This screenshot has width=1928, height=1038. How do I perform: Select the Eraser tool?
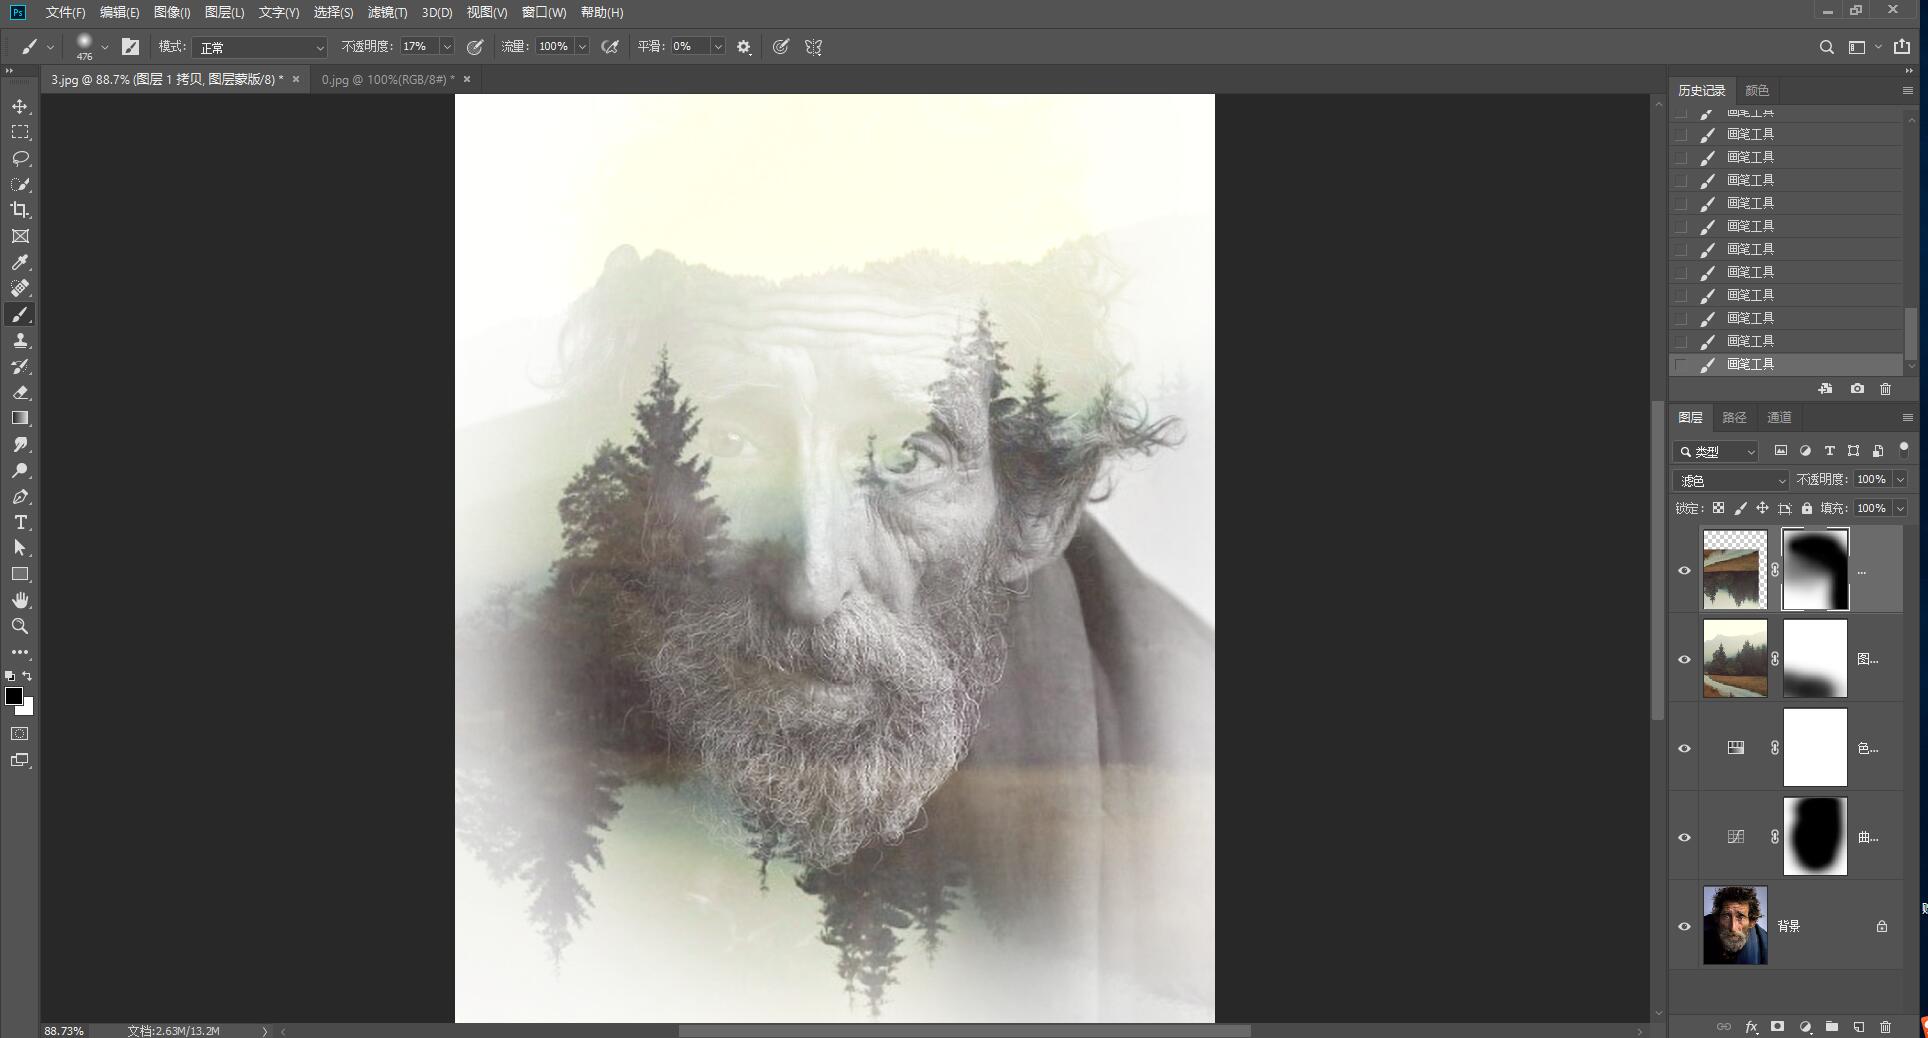[x=20, y=392]
